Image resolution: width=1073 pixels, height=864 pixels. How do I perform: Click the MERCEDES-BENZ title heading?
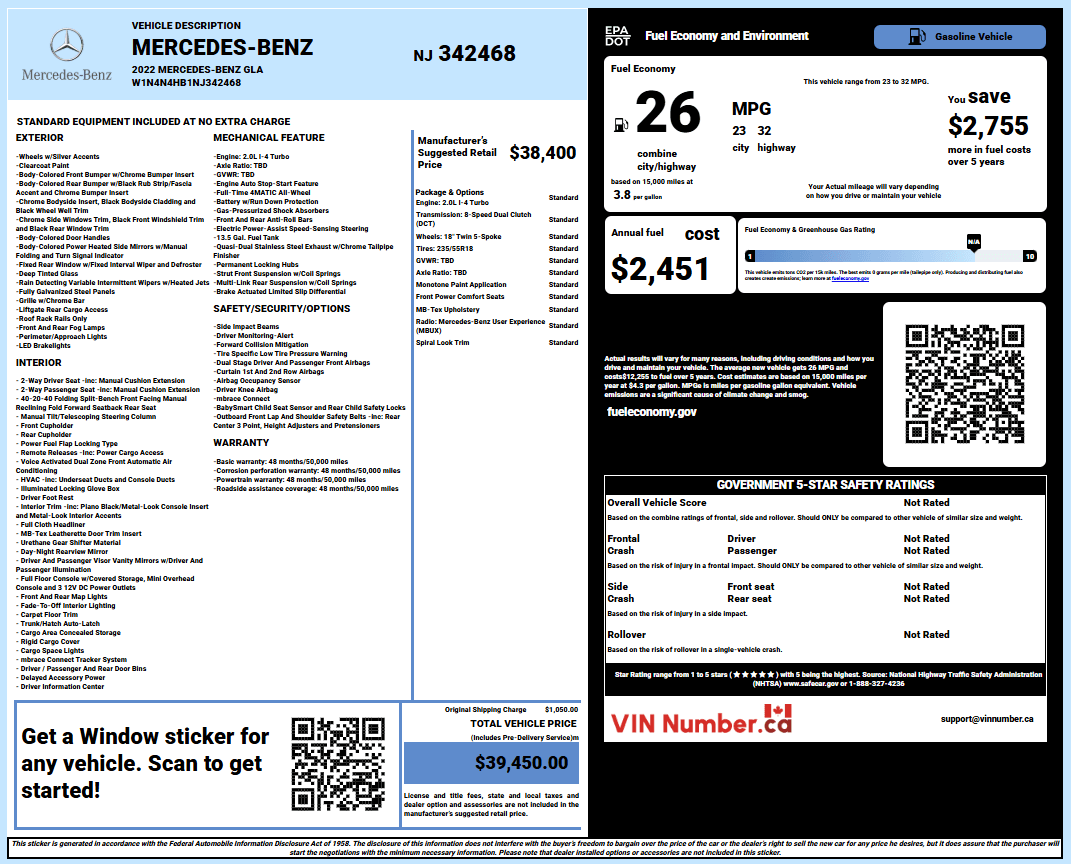click(x=222, y=47)
